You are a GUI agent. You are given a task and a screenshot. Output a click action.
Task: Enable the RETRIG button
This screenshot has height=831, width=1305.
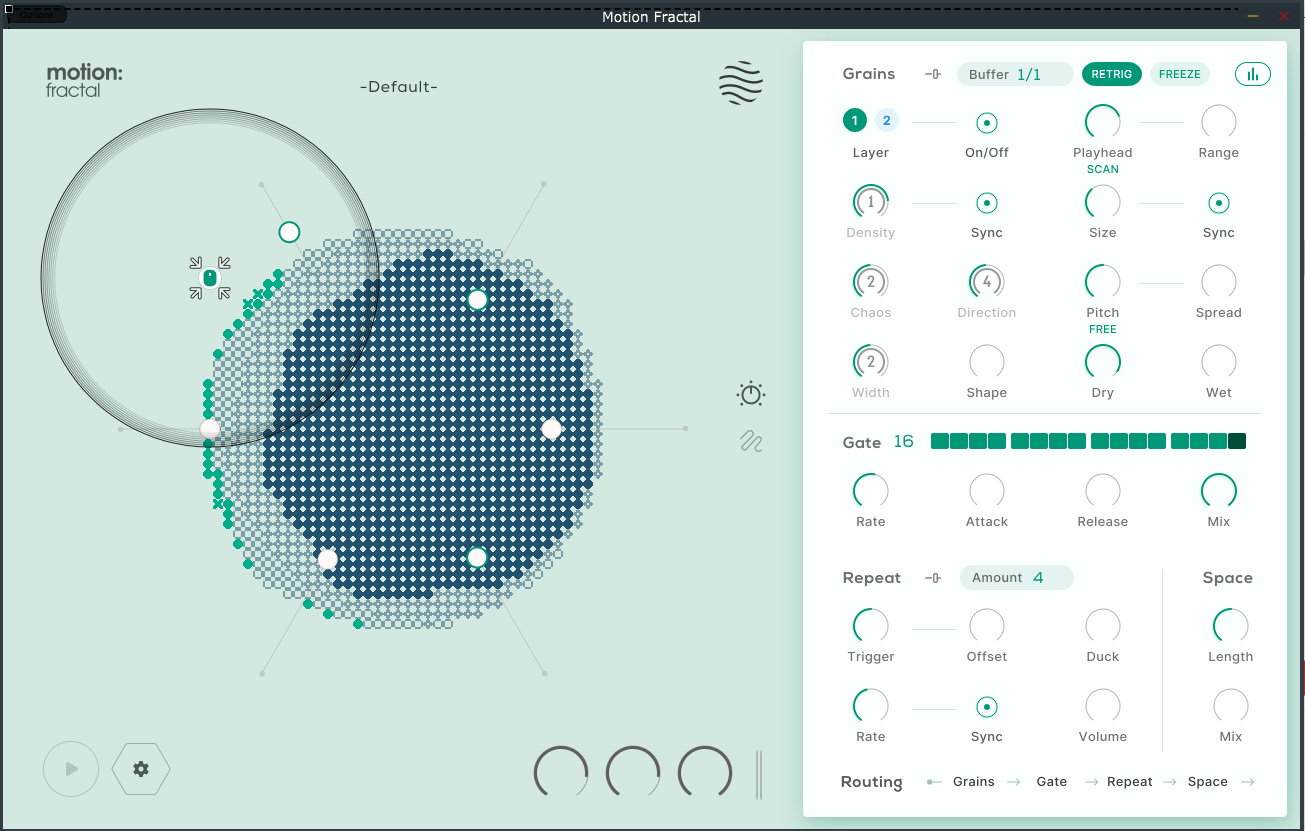1112,74
